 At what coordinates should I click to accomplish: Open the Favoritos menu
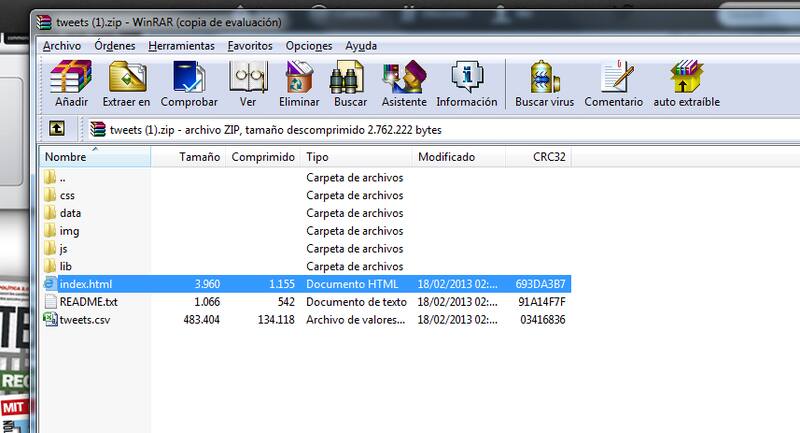(250, 46)
